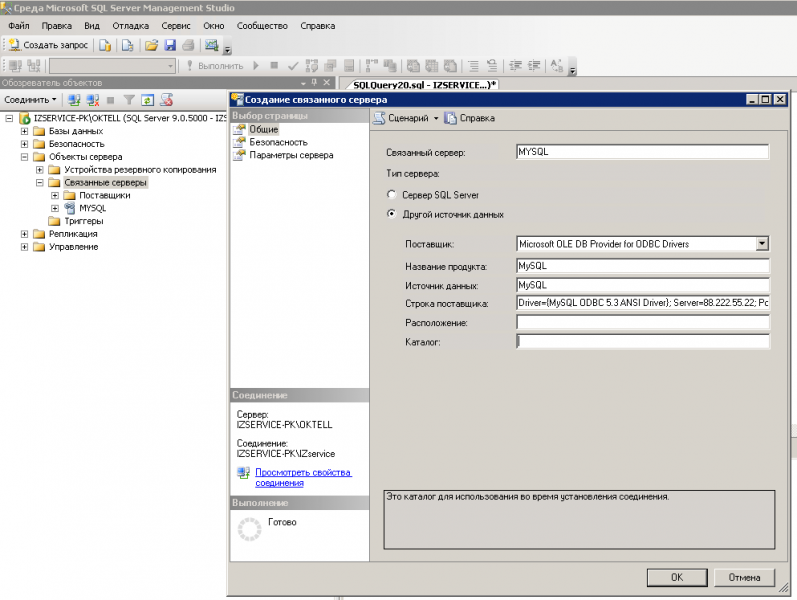Open the Сообщество menu
797x600 pixels.
(x=262, y=26)
